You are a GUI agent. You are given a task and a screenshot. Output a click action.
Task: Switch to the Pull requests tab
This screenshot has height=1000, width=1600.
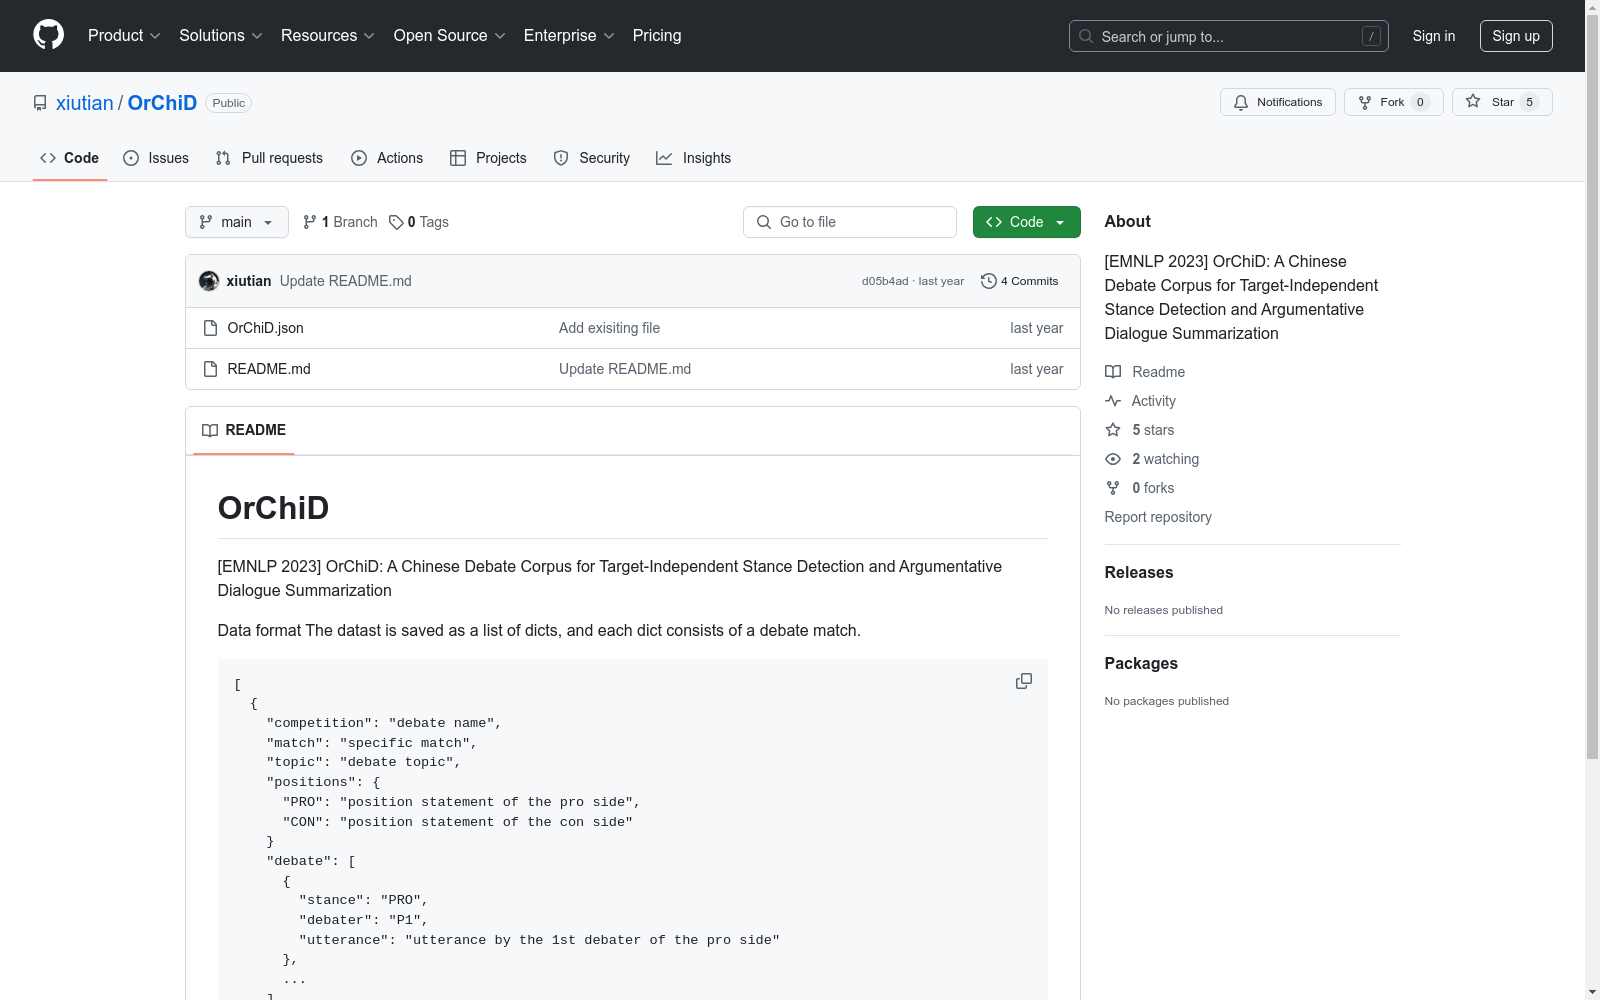tap(269, 158)
